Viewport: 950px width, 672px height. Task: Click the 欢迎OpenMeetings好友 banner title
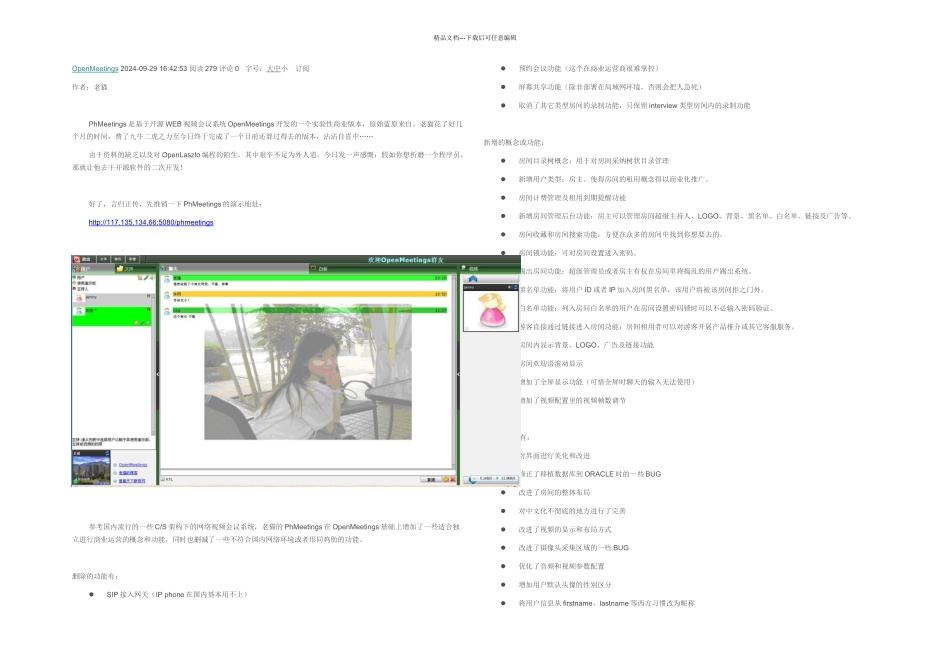coord(406,260)
